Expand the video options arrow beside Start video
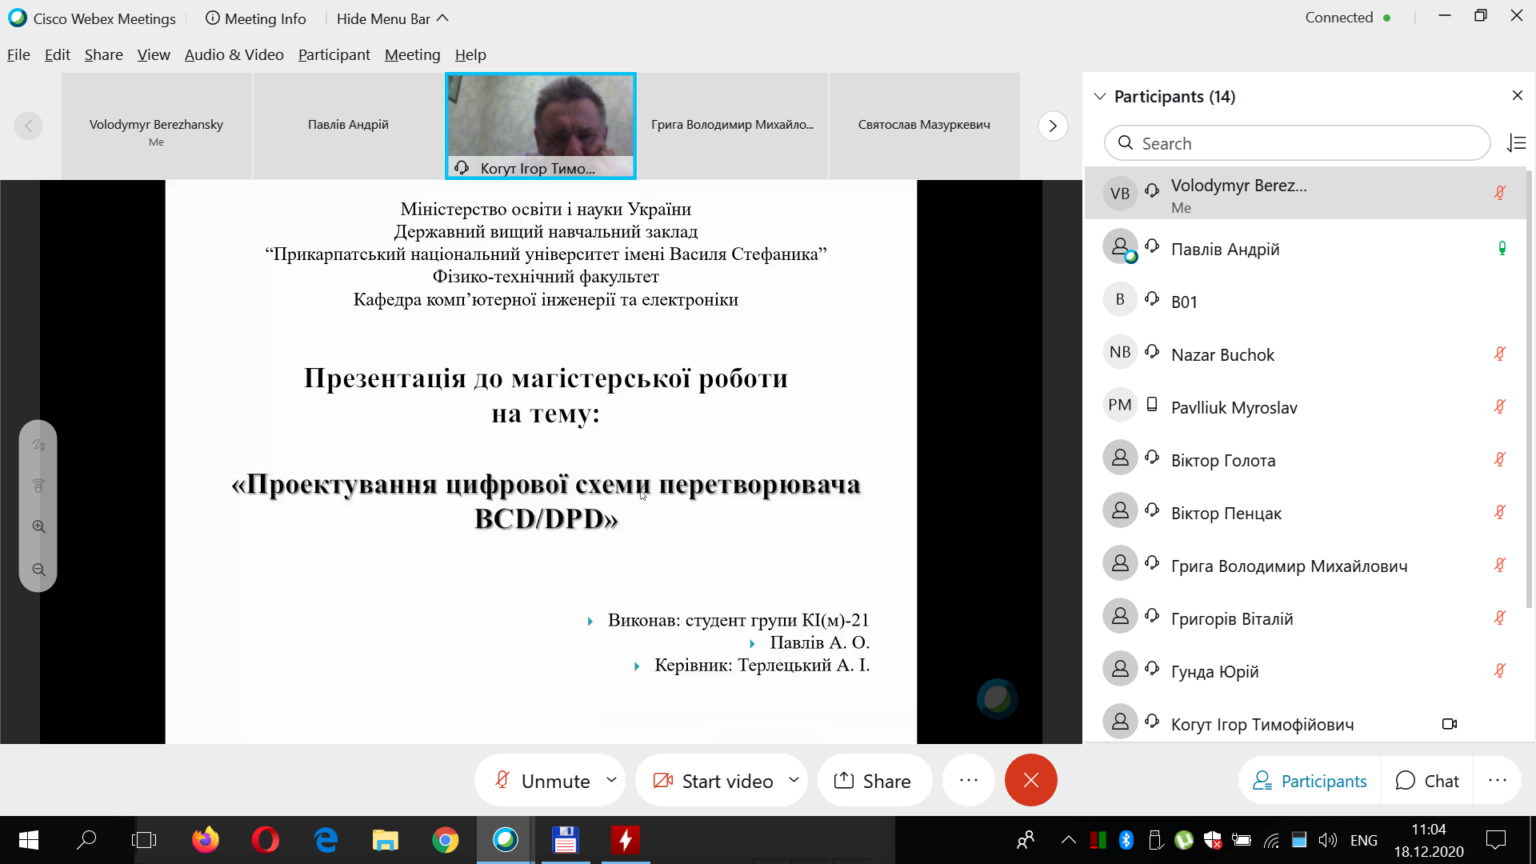 (x=794, y=780)
